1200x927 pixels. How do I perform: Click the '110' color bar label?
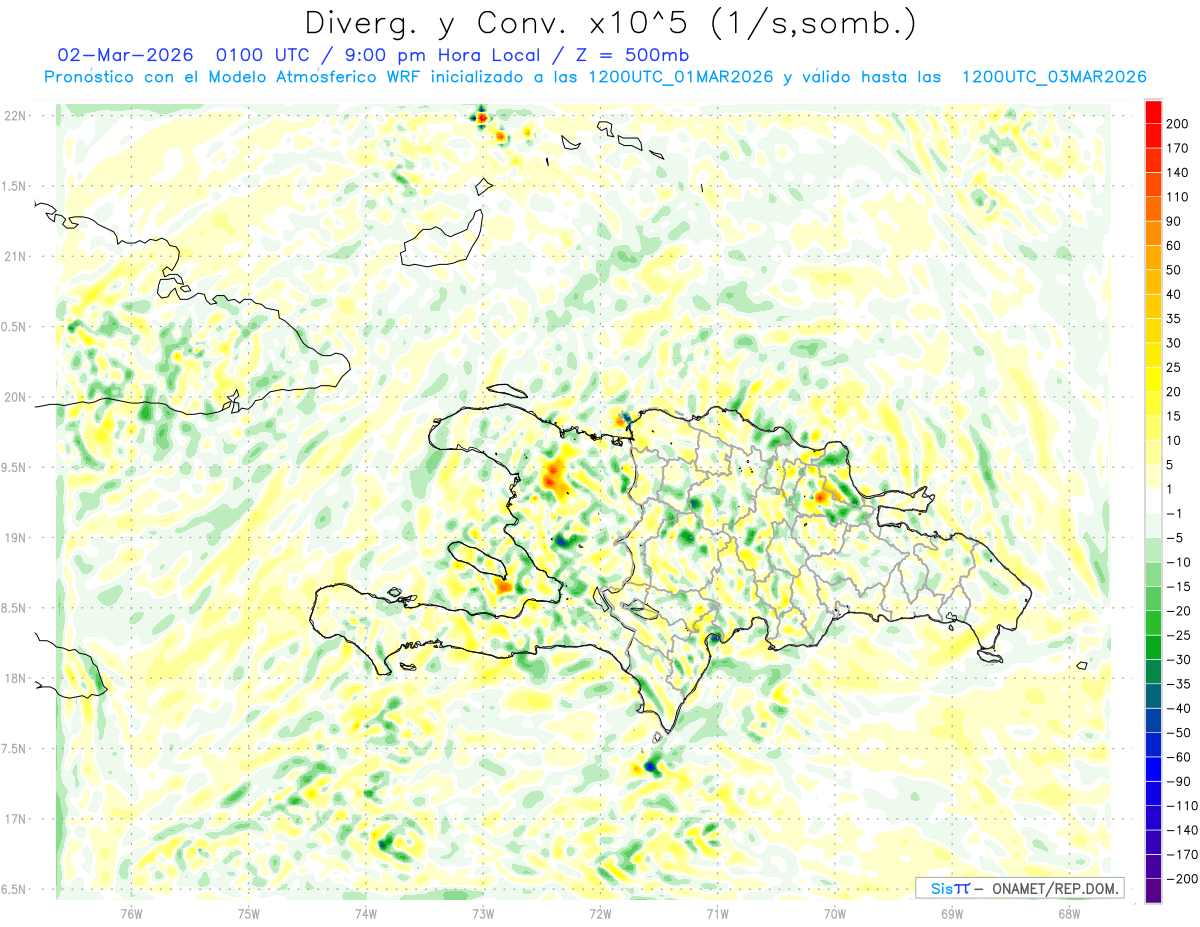[x=1179, y=197]
